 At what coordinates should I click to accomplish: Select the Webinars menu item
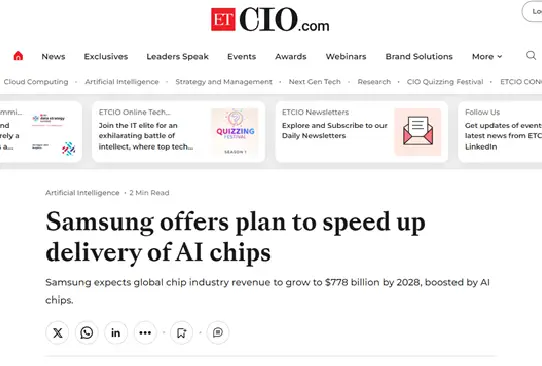(346, 56)
